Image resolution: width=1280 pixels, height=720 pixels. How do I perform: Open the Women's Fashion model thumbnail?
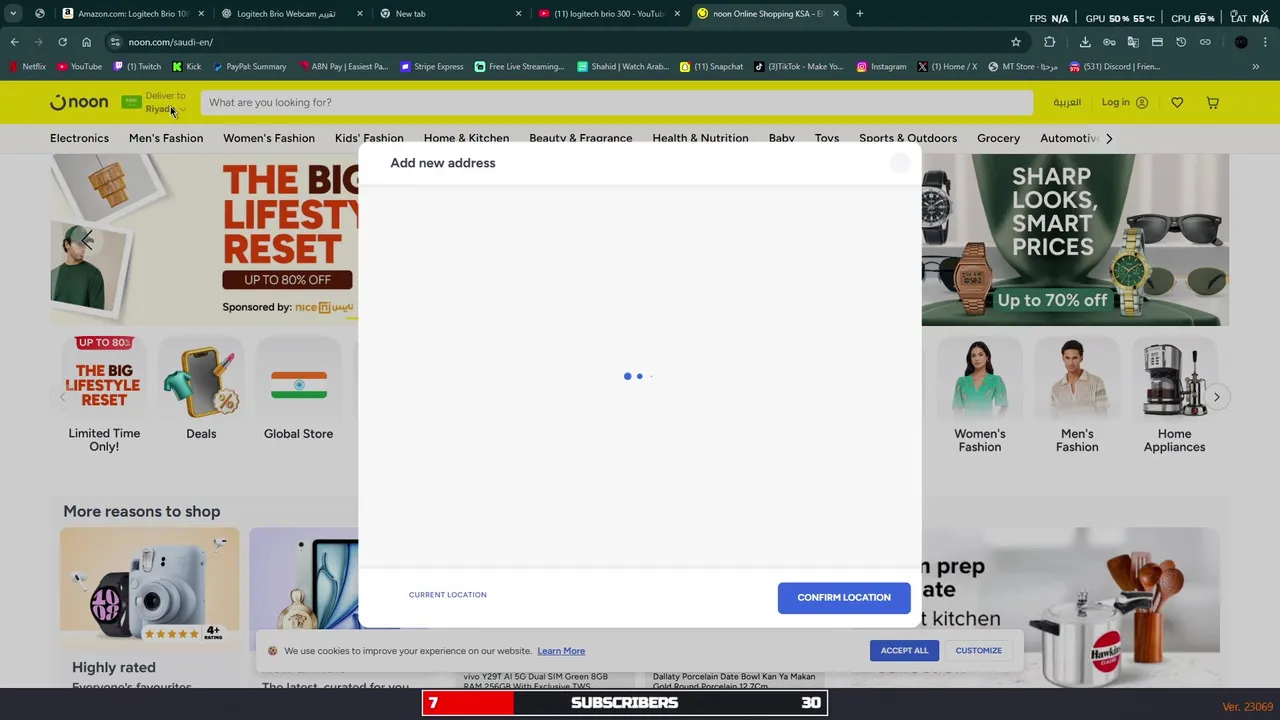(980, 395)
